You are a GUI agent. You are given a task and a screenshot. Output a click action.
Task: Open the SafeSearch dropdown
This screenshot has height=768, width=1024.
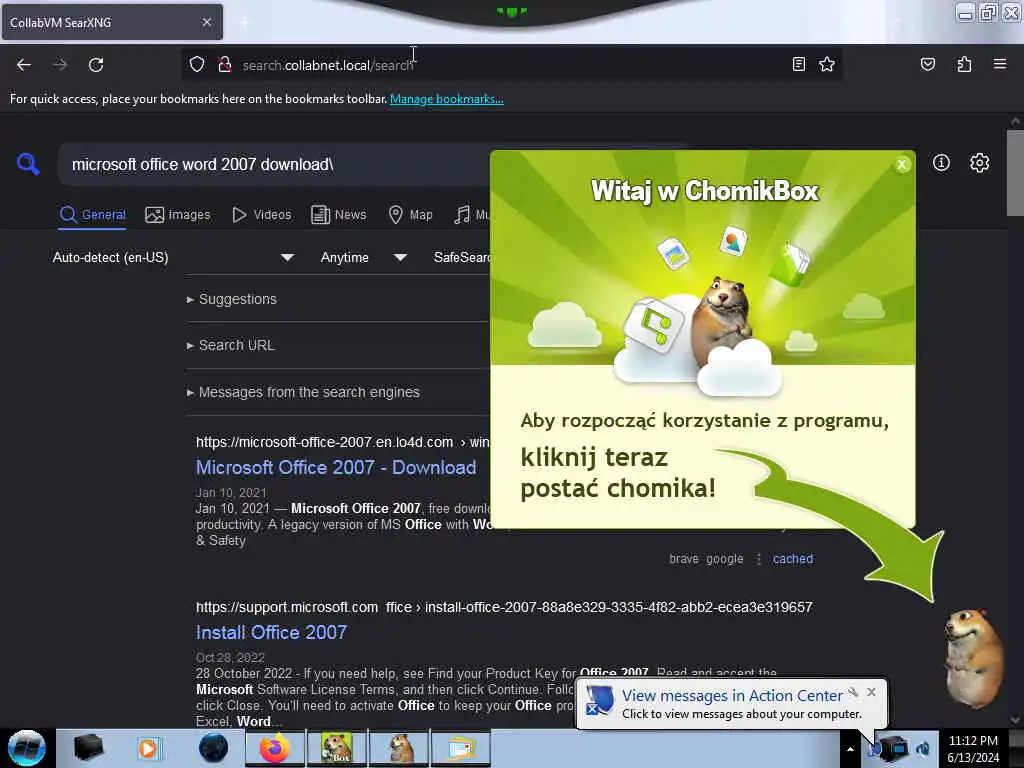coord(462,257)
